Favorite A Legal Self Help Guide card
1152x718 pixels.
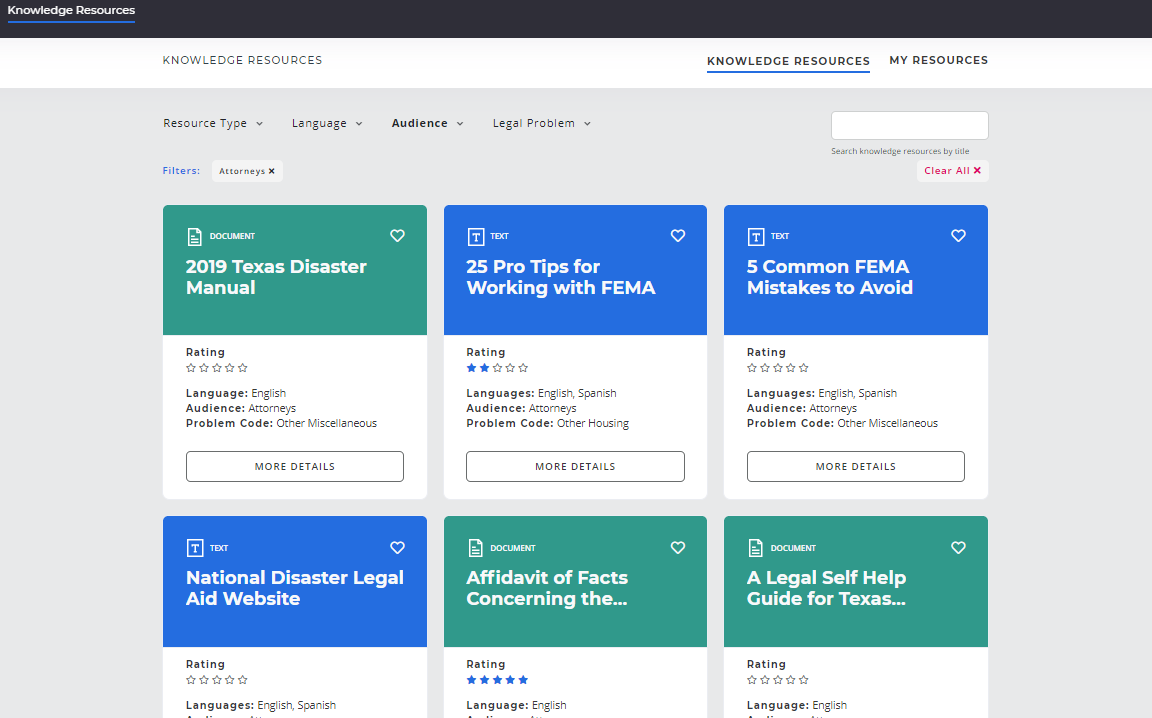958,548
